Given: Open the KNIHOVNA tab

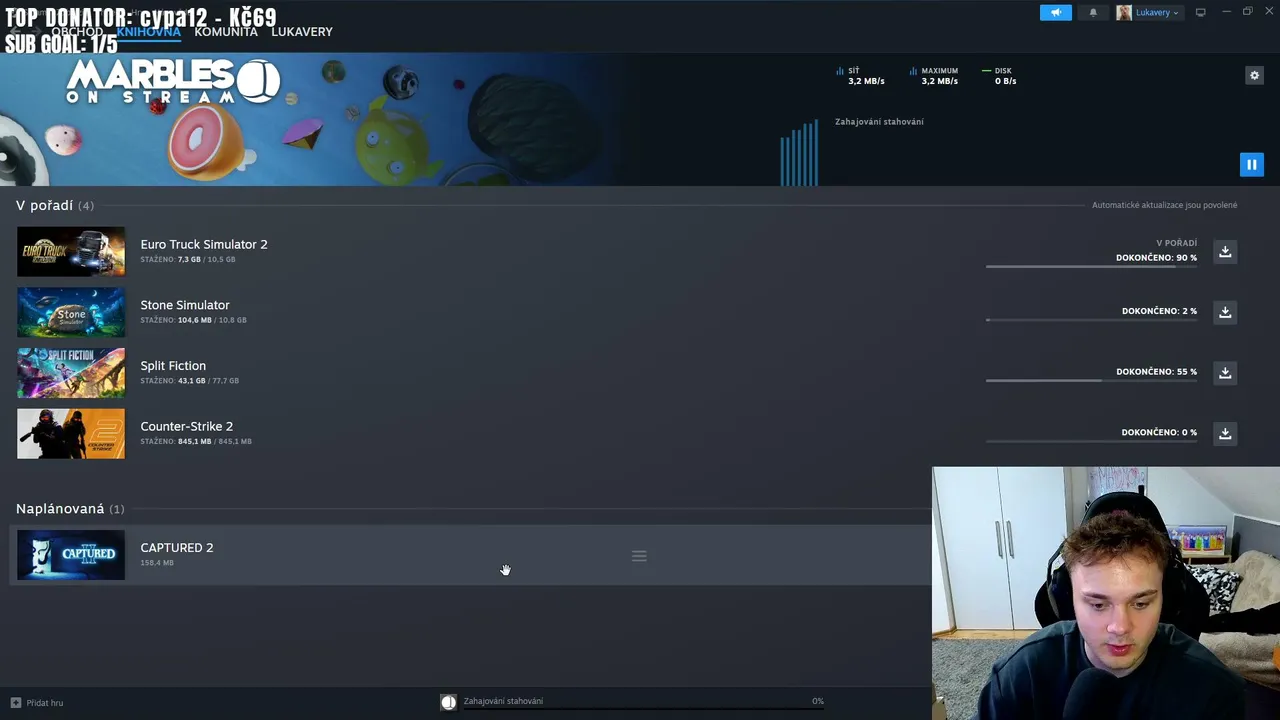Looking at the screenshot, I should pyautogui.click(x=148, y=32).
